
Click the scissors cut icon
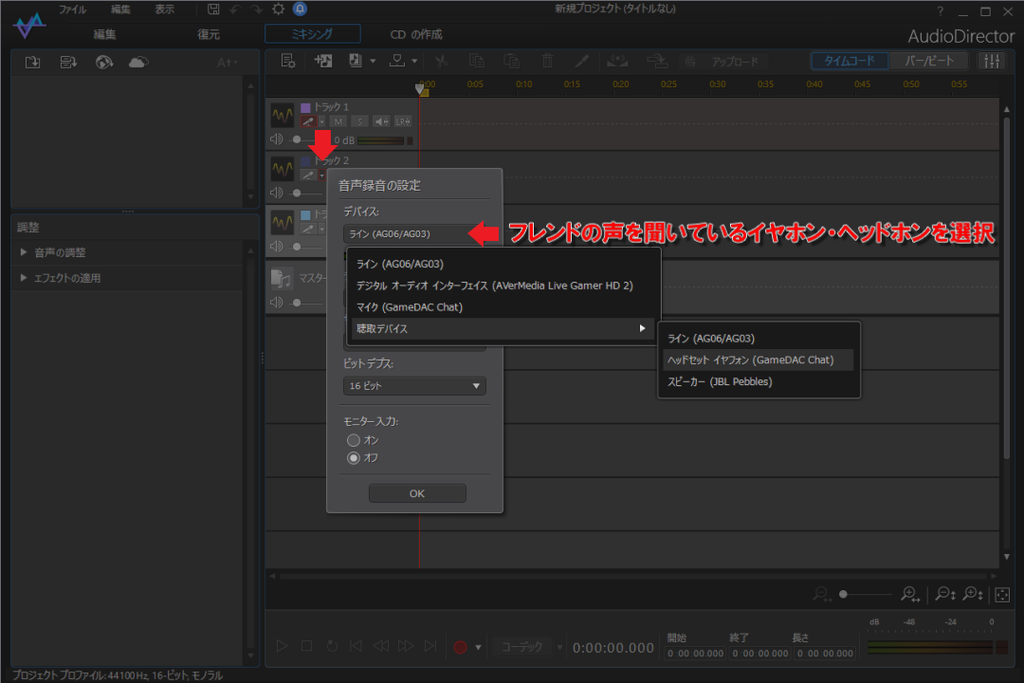441,61
